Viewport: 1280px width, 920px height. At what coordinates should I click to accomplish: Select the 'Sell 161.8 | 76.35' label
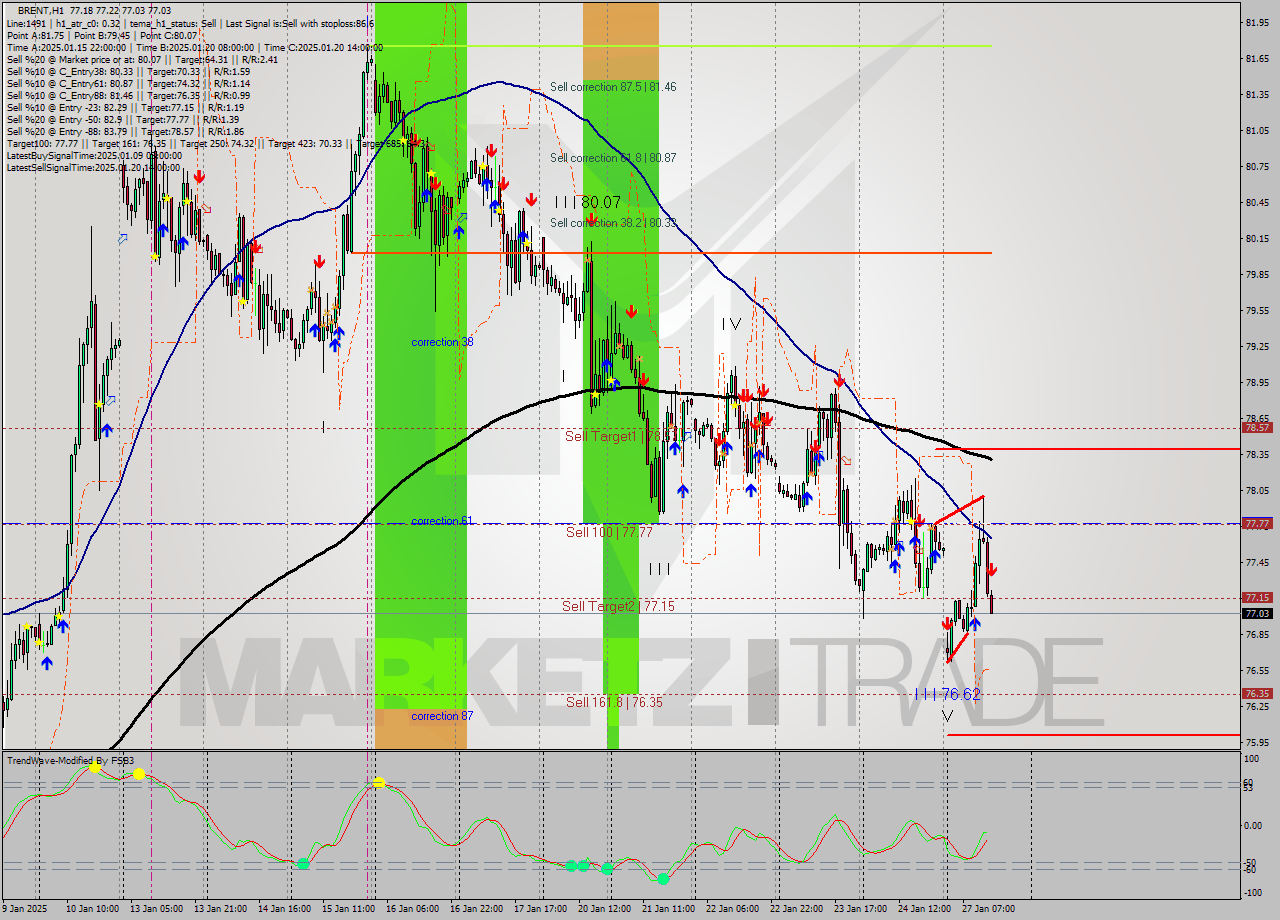[614, 702]
